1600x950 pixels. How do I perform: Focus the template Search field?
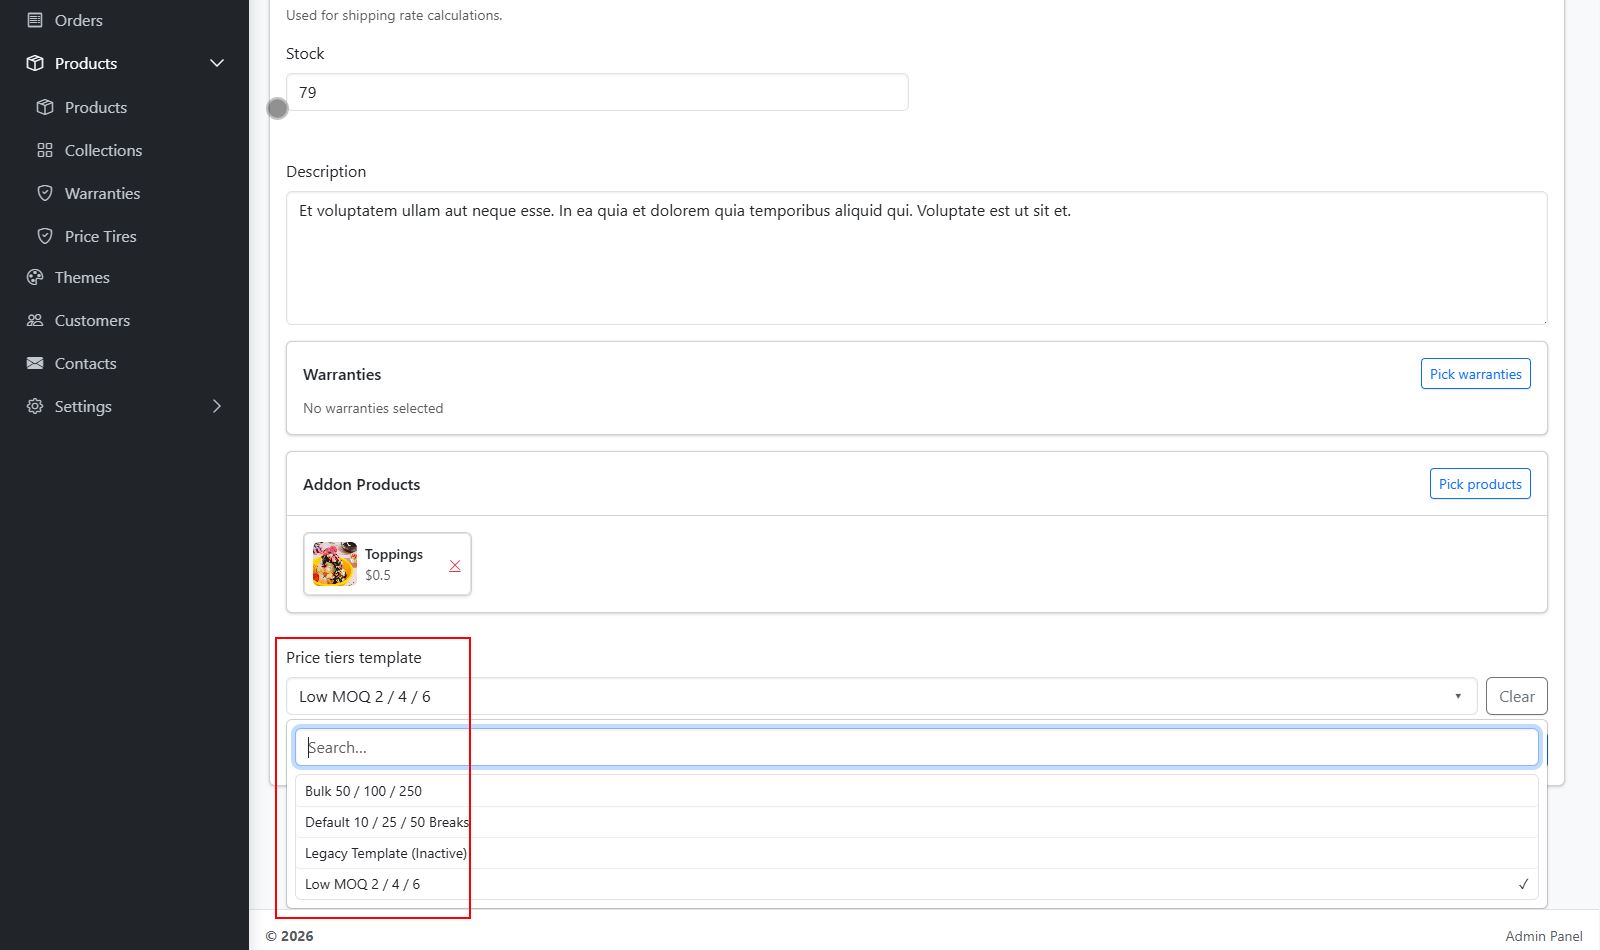tap(916, 747)
